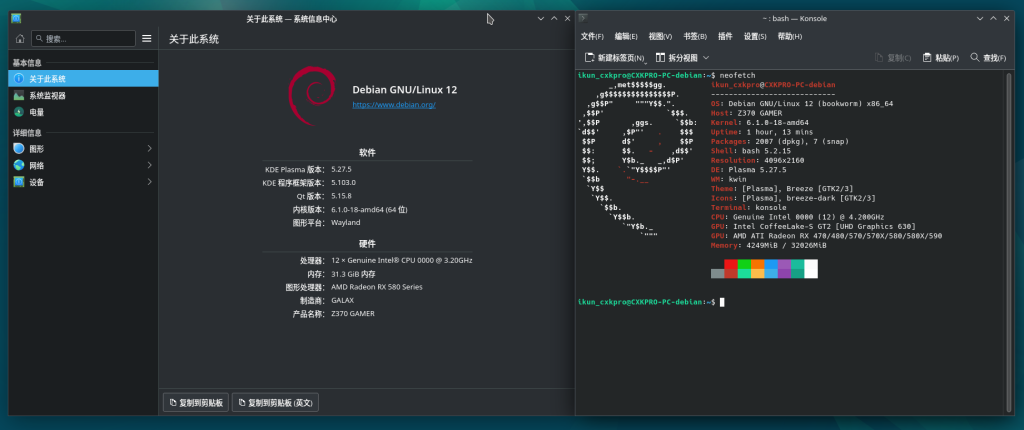Image resolution: width=1024 pixels, height=430 pixels.
Task: Click the Qt version value 5.15.8
Action: click(341, 196)
